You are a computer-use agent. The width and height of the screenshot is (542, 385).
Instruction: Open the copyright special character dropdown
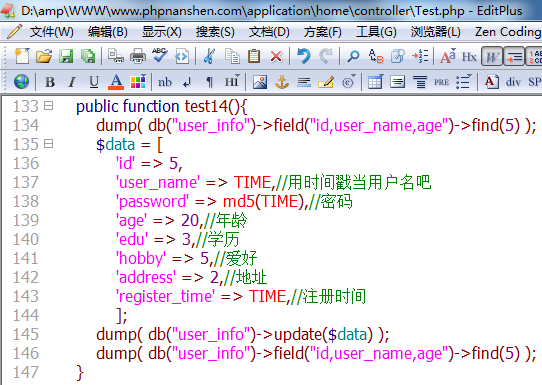pos(348,82)
